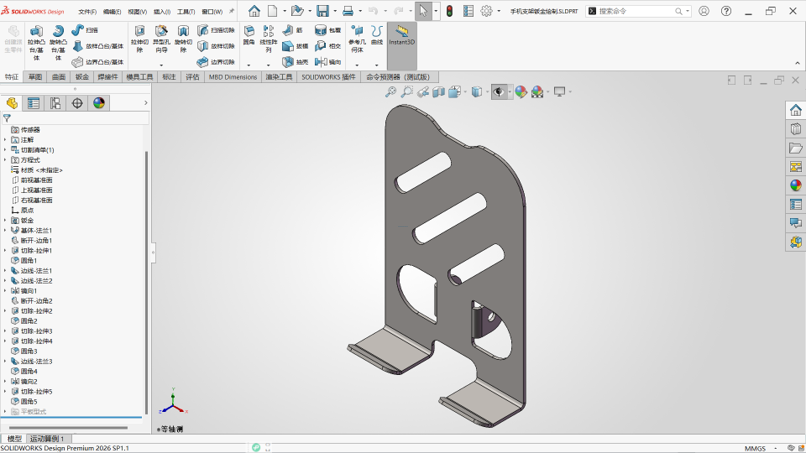Click the 拔模 draft tool
This screenshot has width=806, height=453.
295,46
